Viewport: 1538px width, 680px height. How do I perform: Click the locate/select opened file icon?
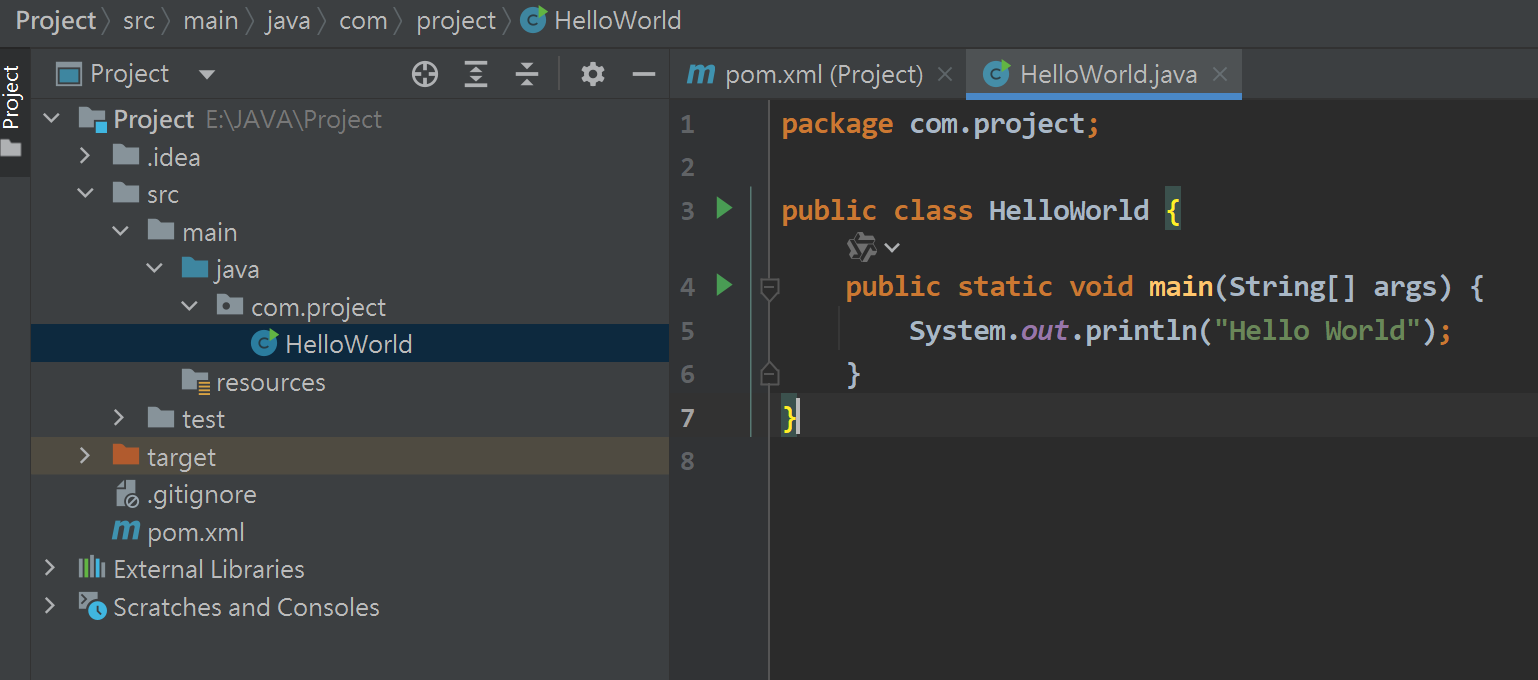[425, 74]
